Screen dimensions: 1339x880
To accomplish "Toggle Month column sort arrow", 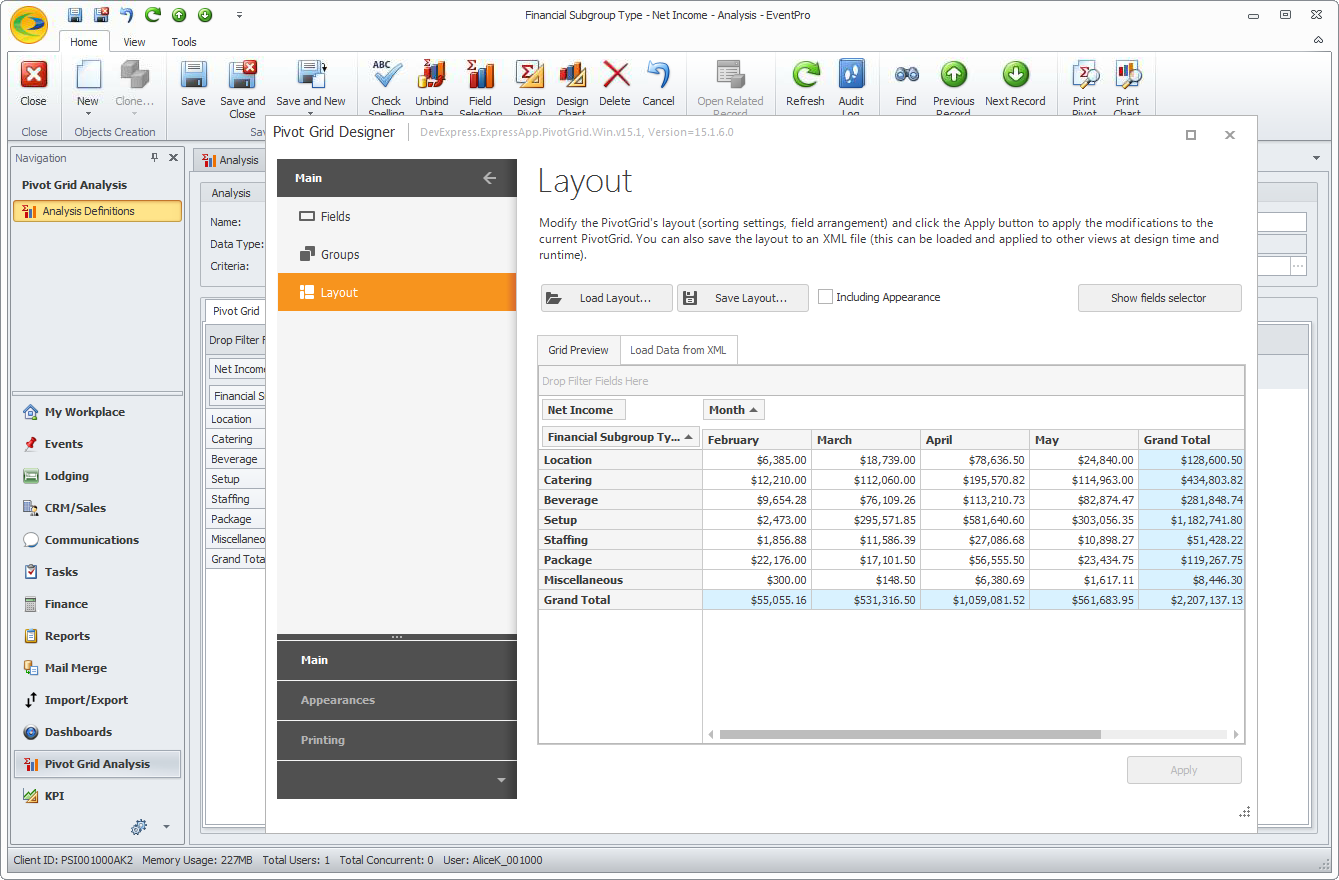I will (x=753, y=410).
